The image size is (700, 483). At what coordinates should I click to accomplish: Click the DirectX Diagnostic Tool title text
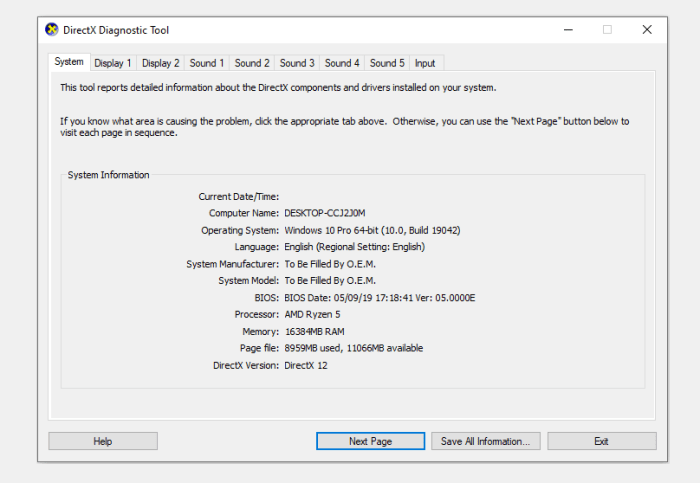116,30
